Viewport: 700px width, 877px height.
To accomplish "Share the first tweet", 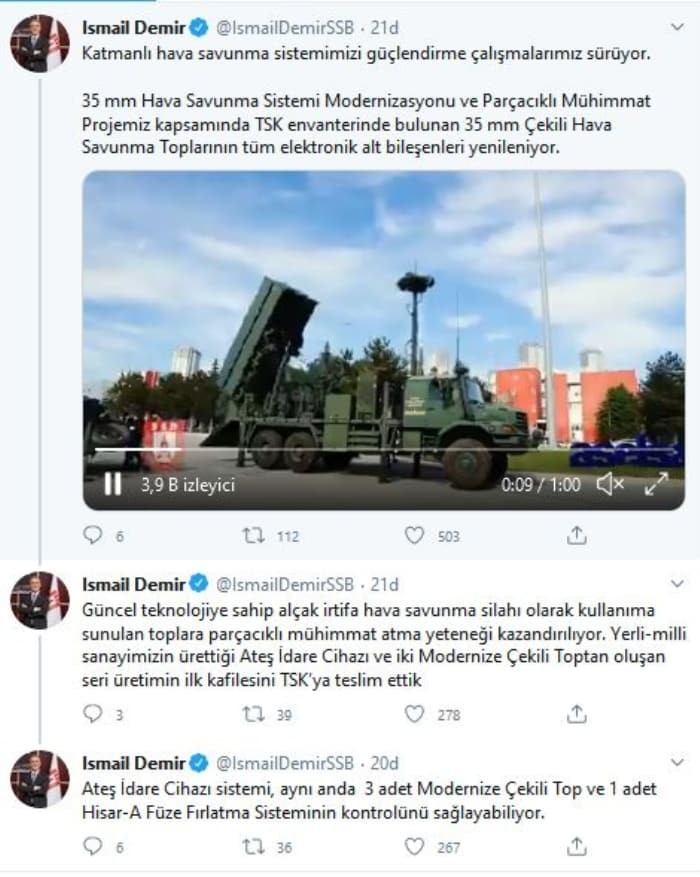I will coord(576,536).
